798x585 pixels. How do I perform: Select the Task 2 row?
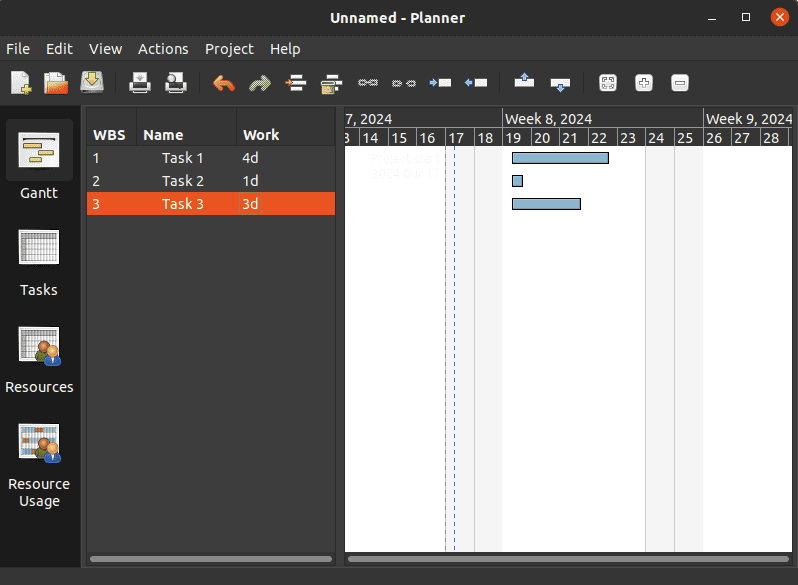[211, 181]
